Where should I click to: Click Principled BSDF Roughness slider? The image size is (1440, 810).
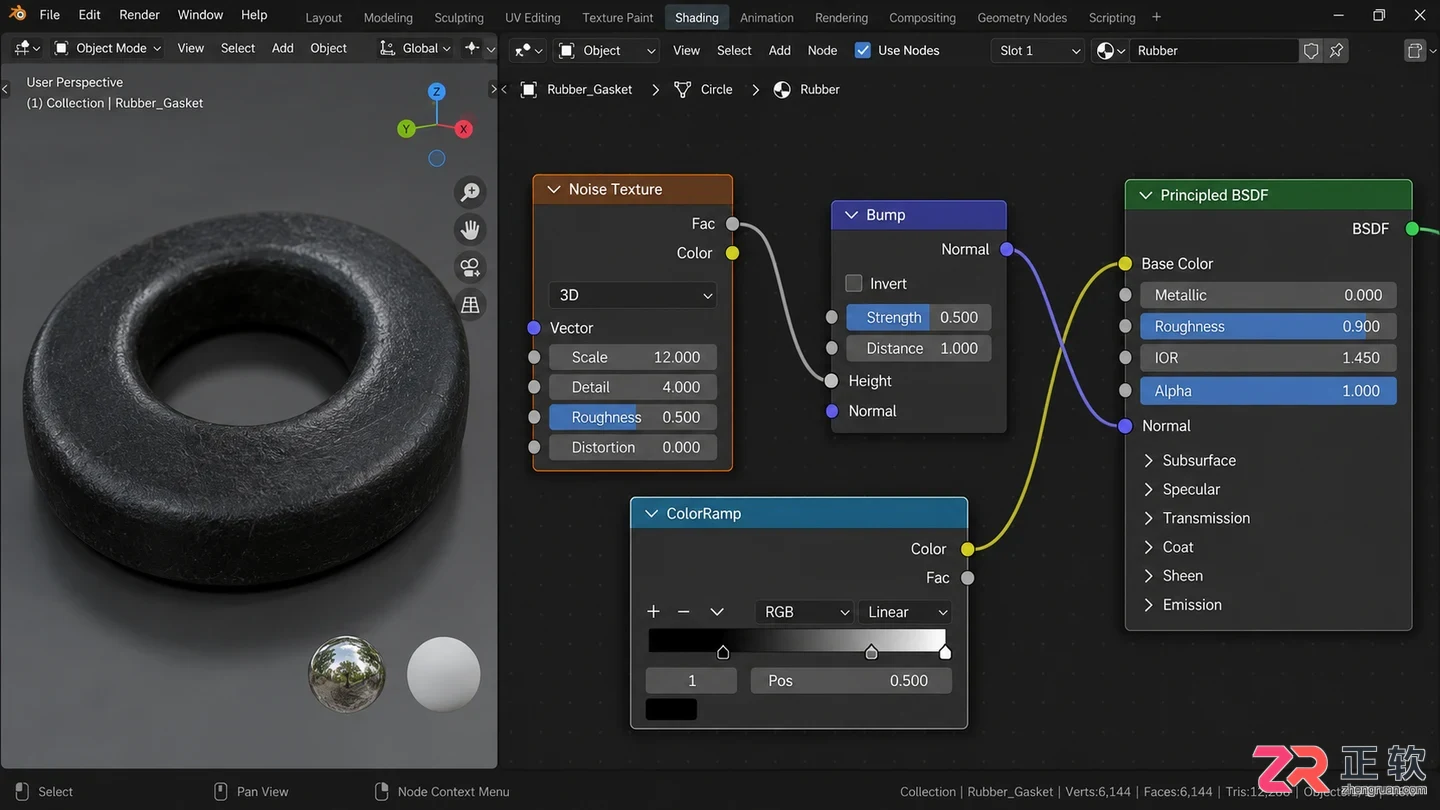click(1268, 326)
